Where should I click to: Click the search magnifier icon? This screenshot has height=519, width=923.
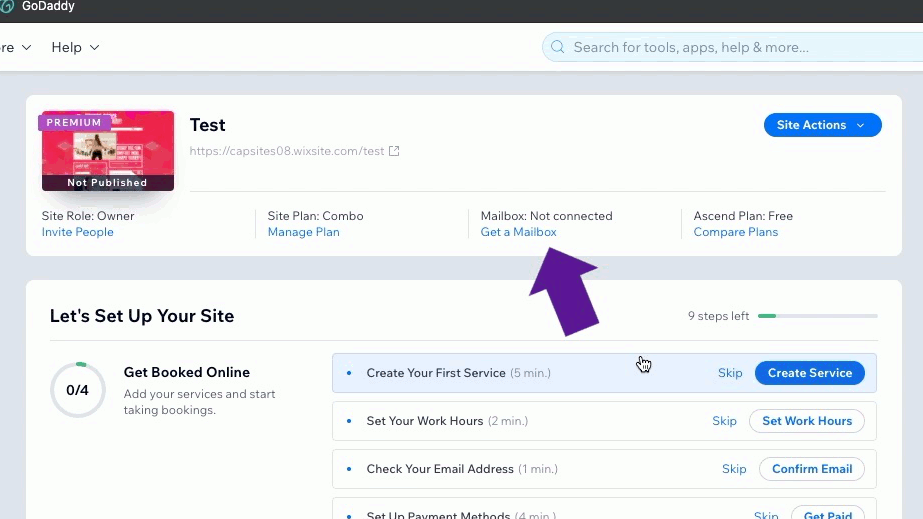(557, 47)
